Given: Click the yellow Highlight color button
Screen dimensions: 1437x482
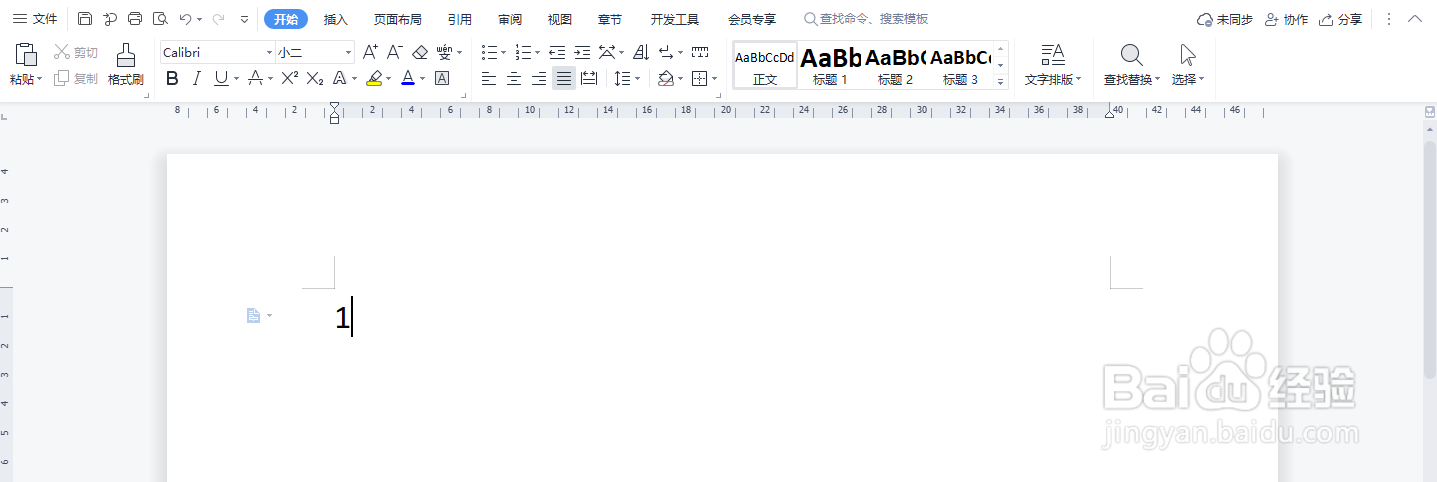Looking at the screenshot, I should pos(374,78).
